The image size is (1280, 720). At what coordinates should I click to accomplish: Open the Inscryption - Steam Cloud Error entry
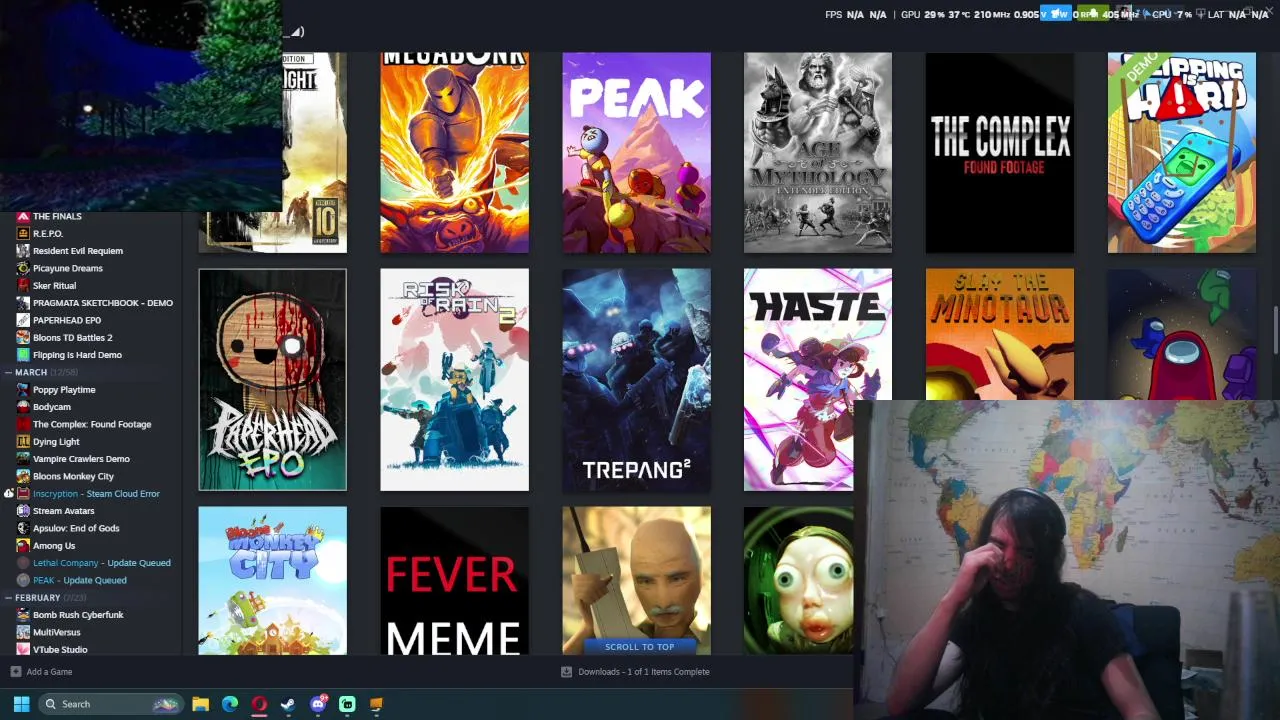coord(96,494)
